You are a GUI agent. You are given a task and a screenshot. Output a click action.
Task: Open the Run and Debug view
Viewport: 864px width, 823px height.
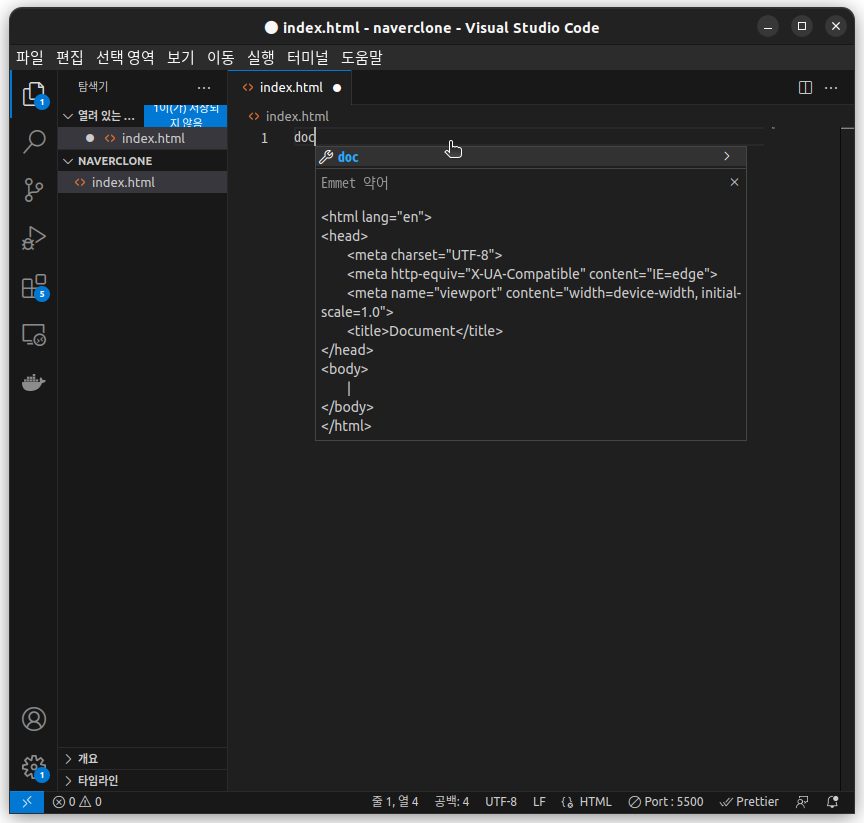pos(34,238)
